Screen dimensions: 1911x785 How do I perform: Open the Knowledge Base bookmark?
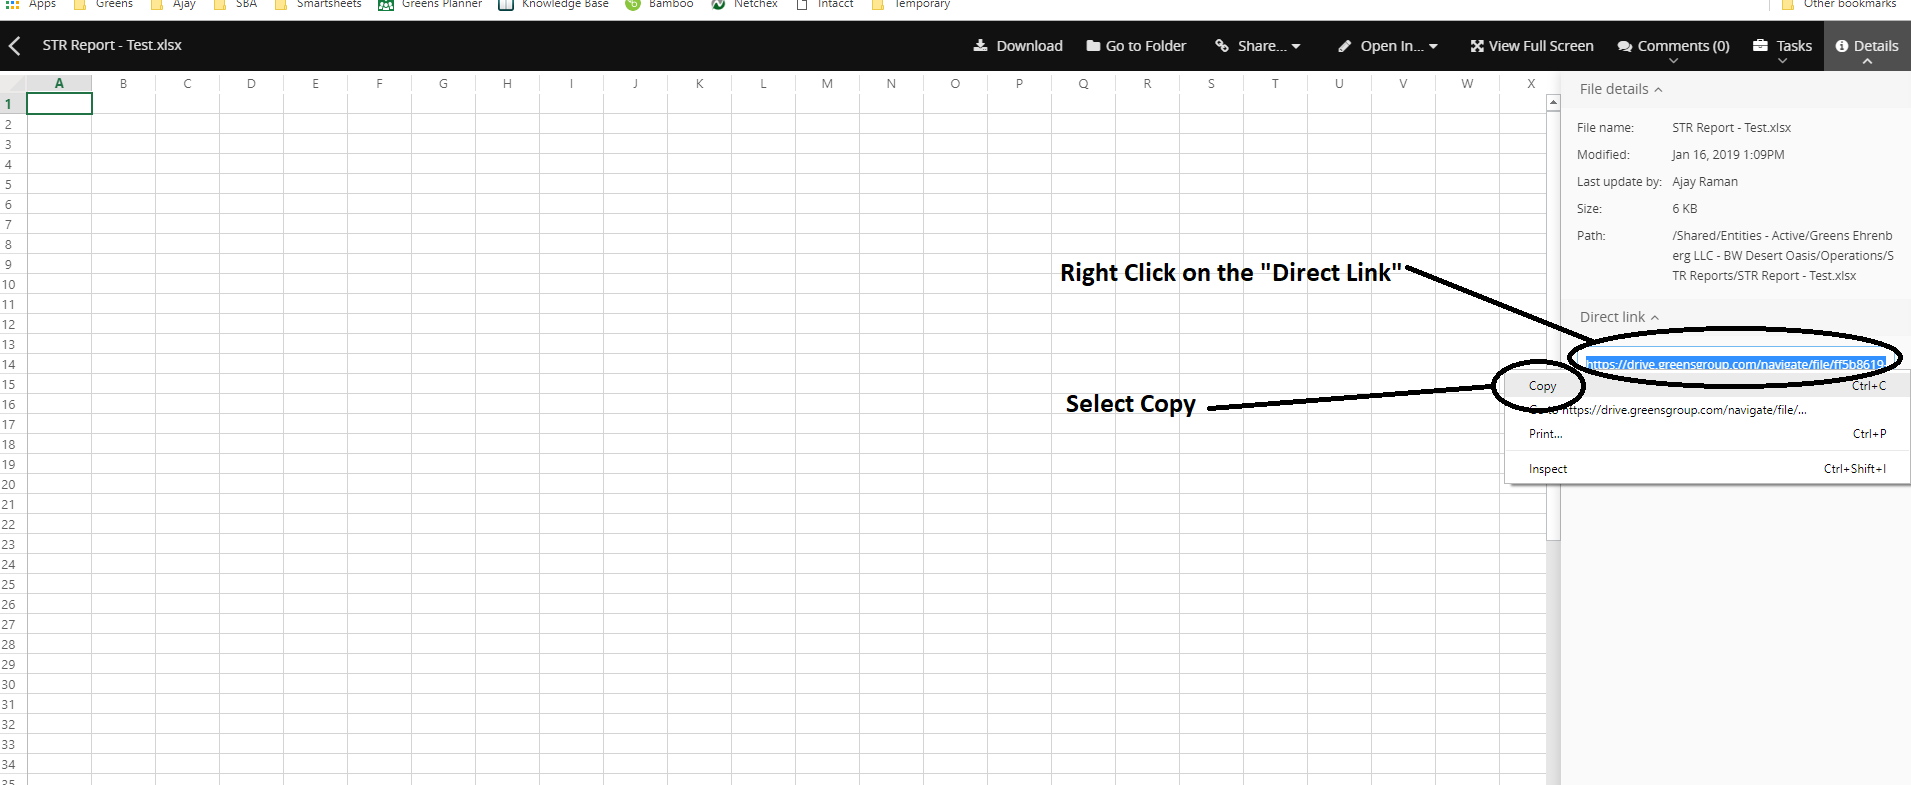tap(554, 5)
